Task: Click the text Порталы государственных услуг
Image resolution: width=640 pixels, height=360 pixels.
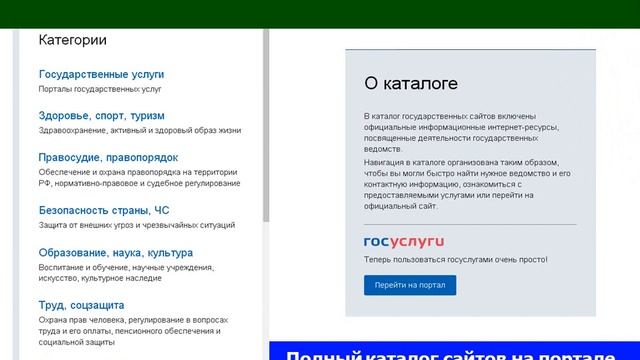Action: (100, 89)
